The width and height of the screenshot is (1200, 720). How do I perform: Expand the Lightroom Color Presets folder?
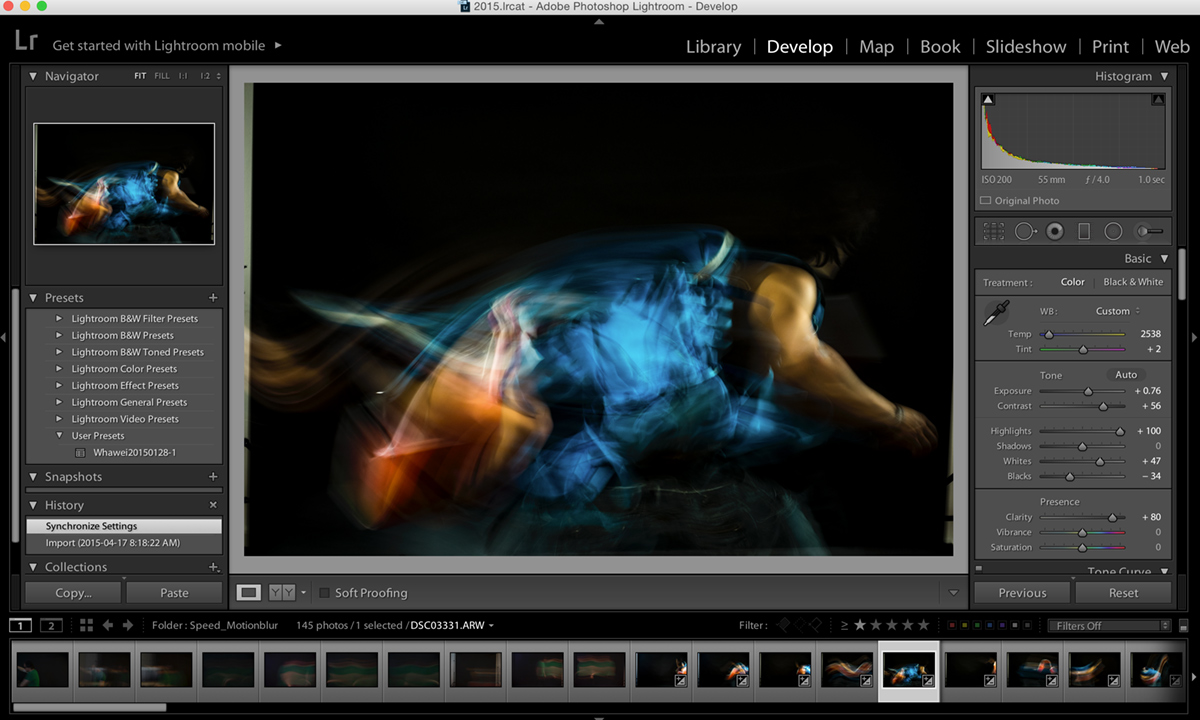(59, 369)
